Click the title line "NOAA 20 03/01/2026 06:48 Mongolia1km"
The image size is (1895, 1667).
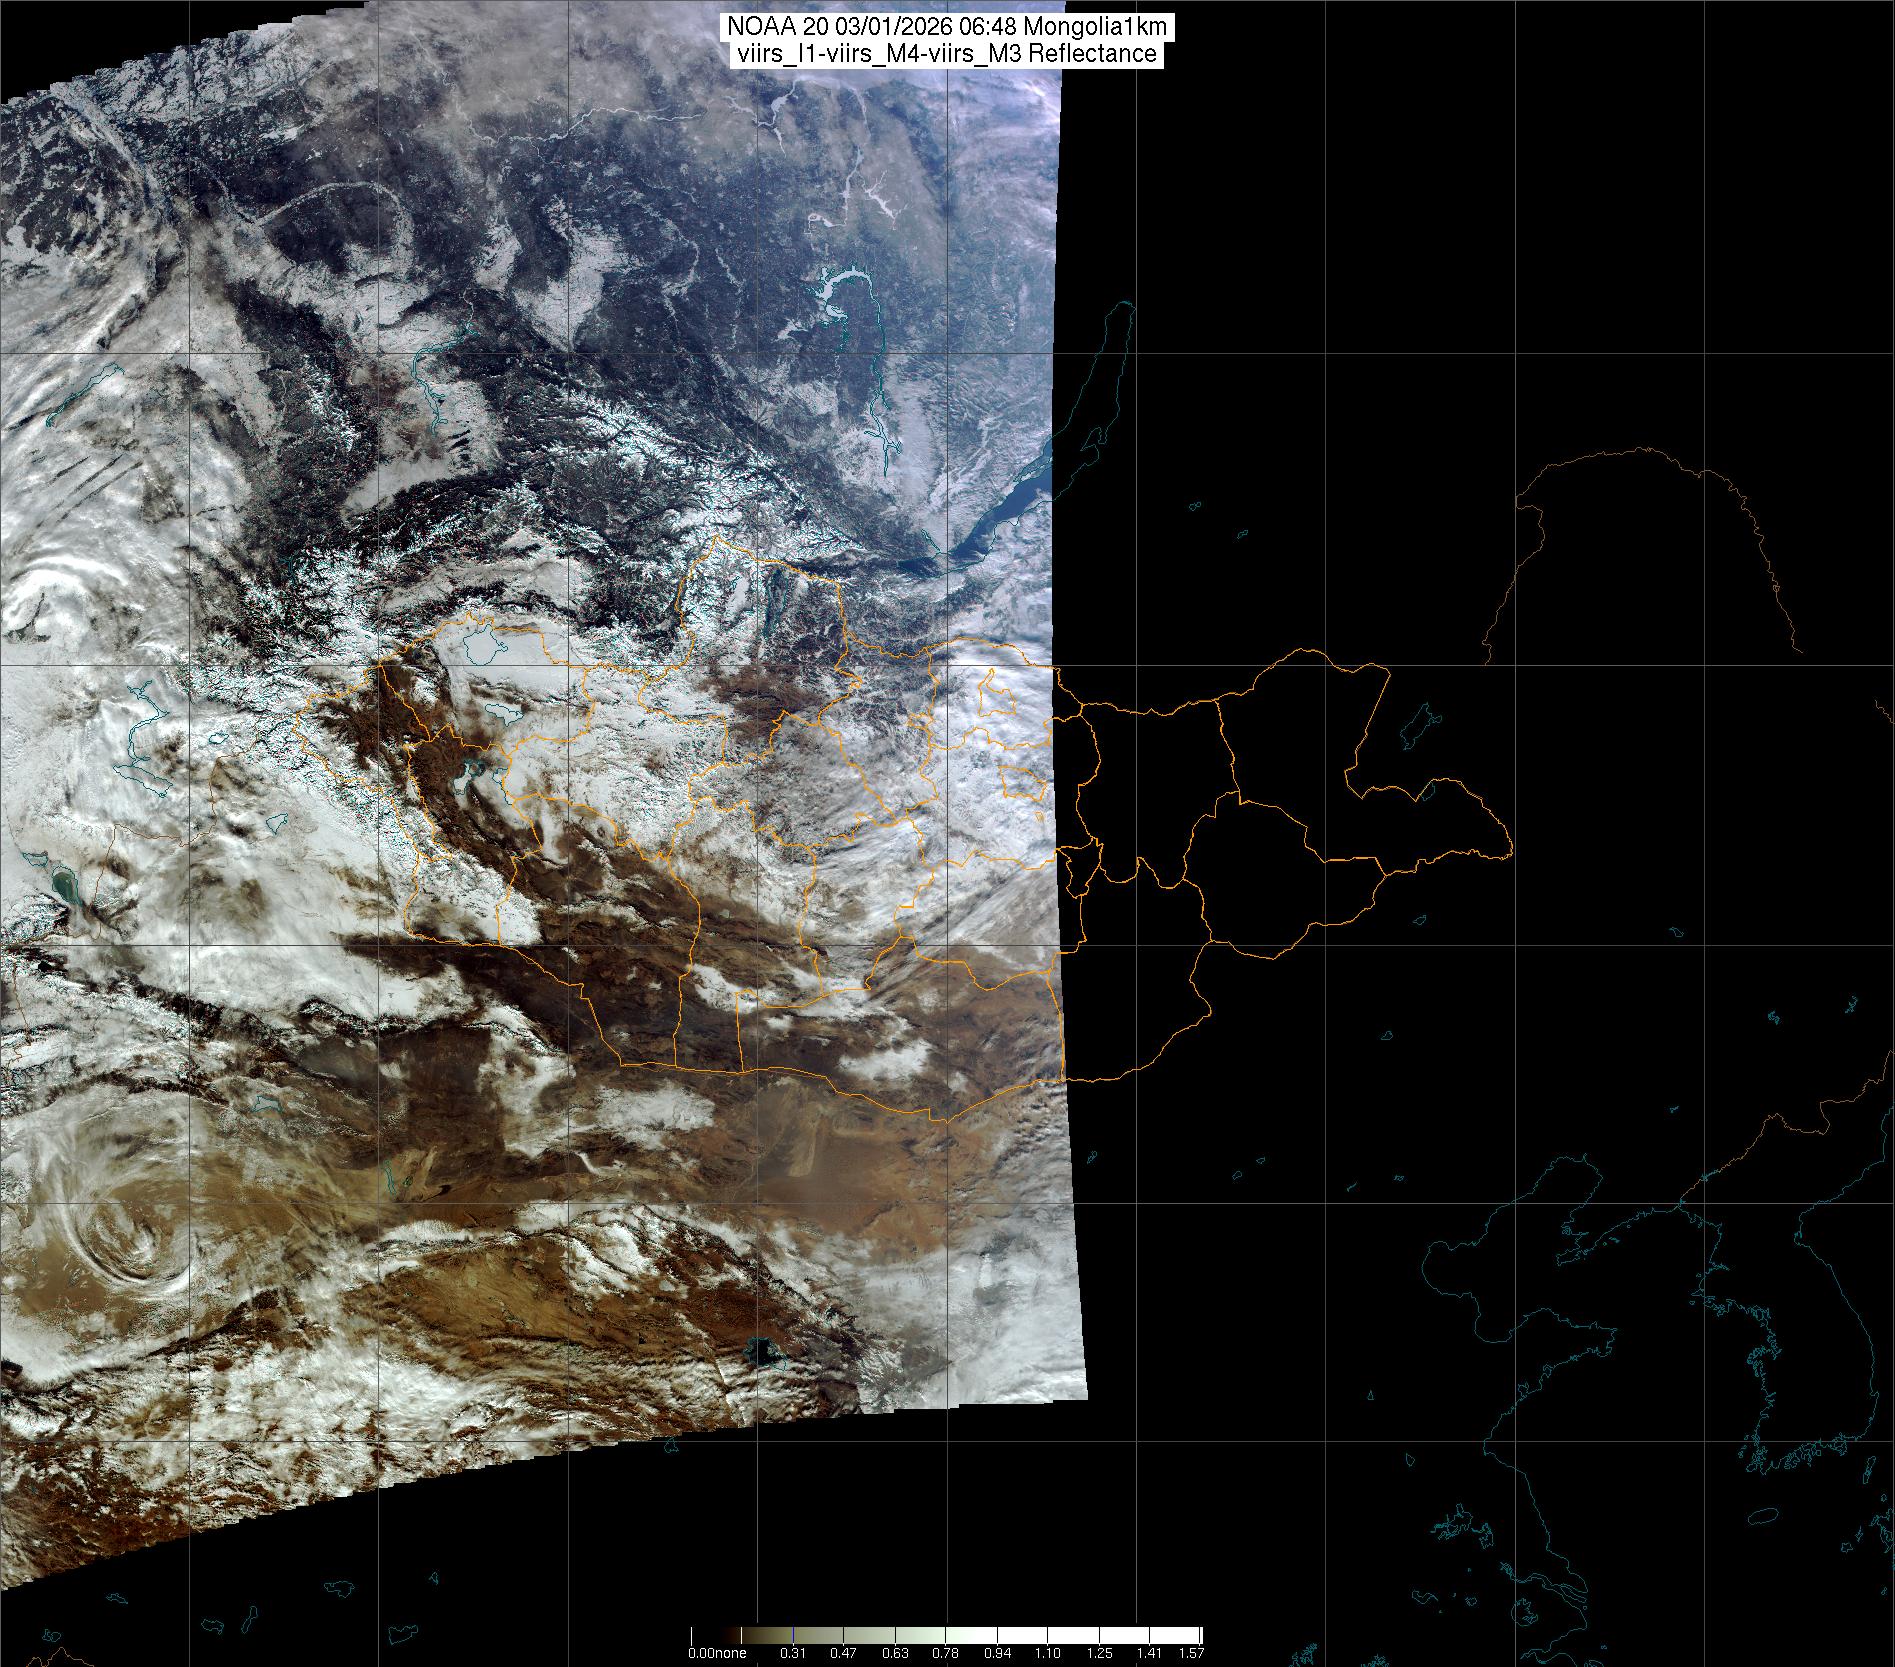[946, 27]
